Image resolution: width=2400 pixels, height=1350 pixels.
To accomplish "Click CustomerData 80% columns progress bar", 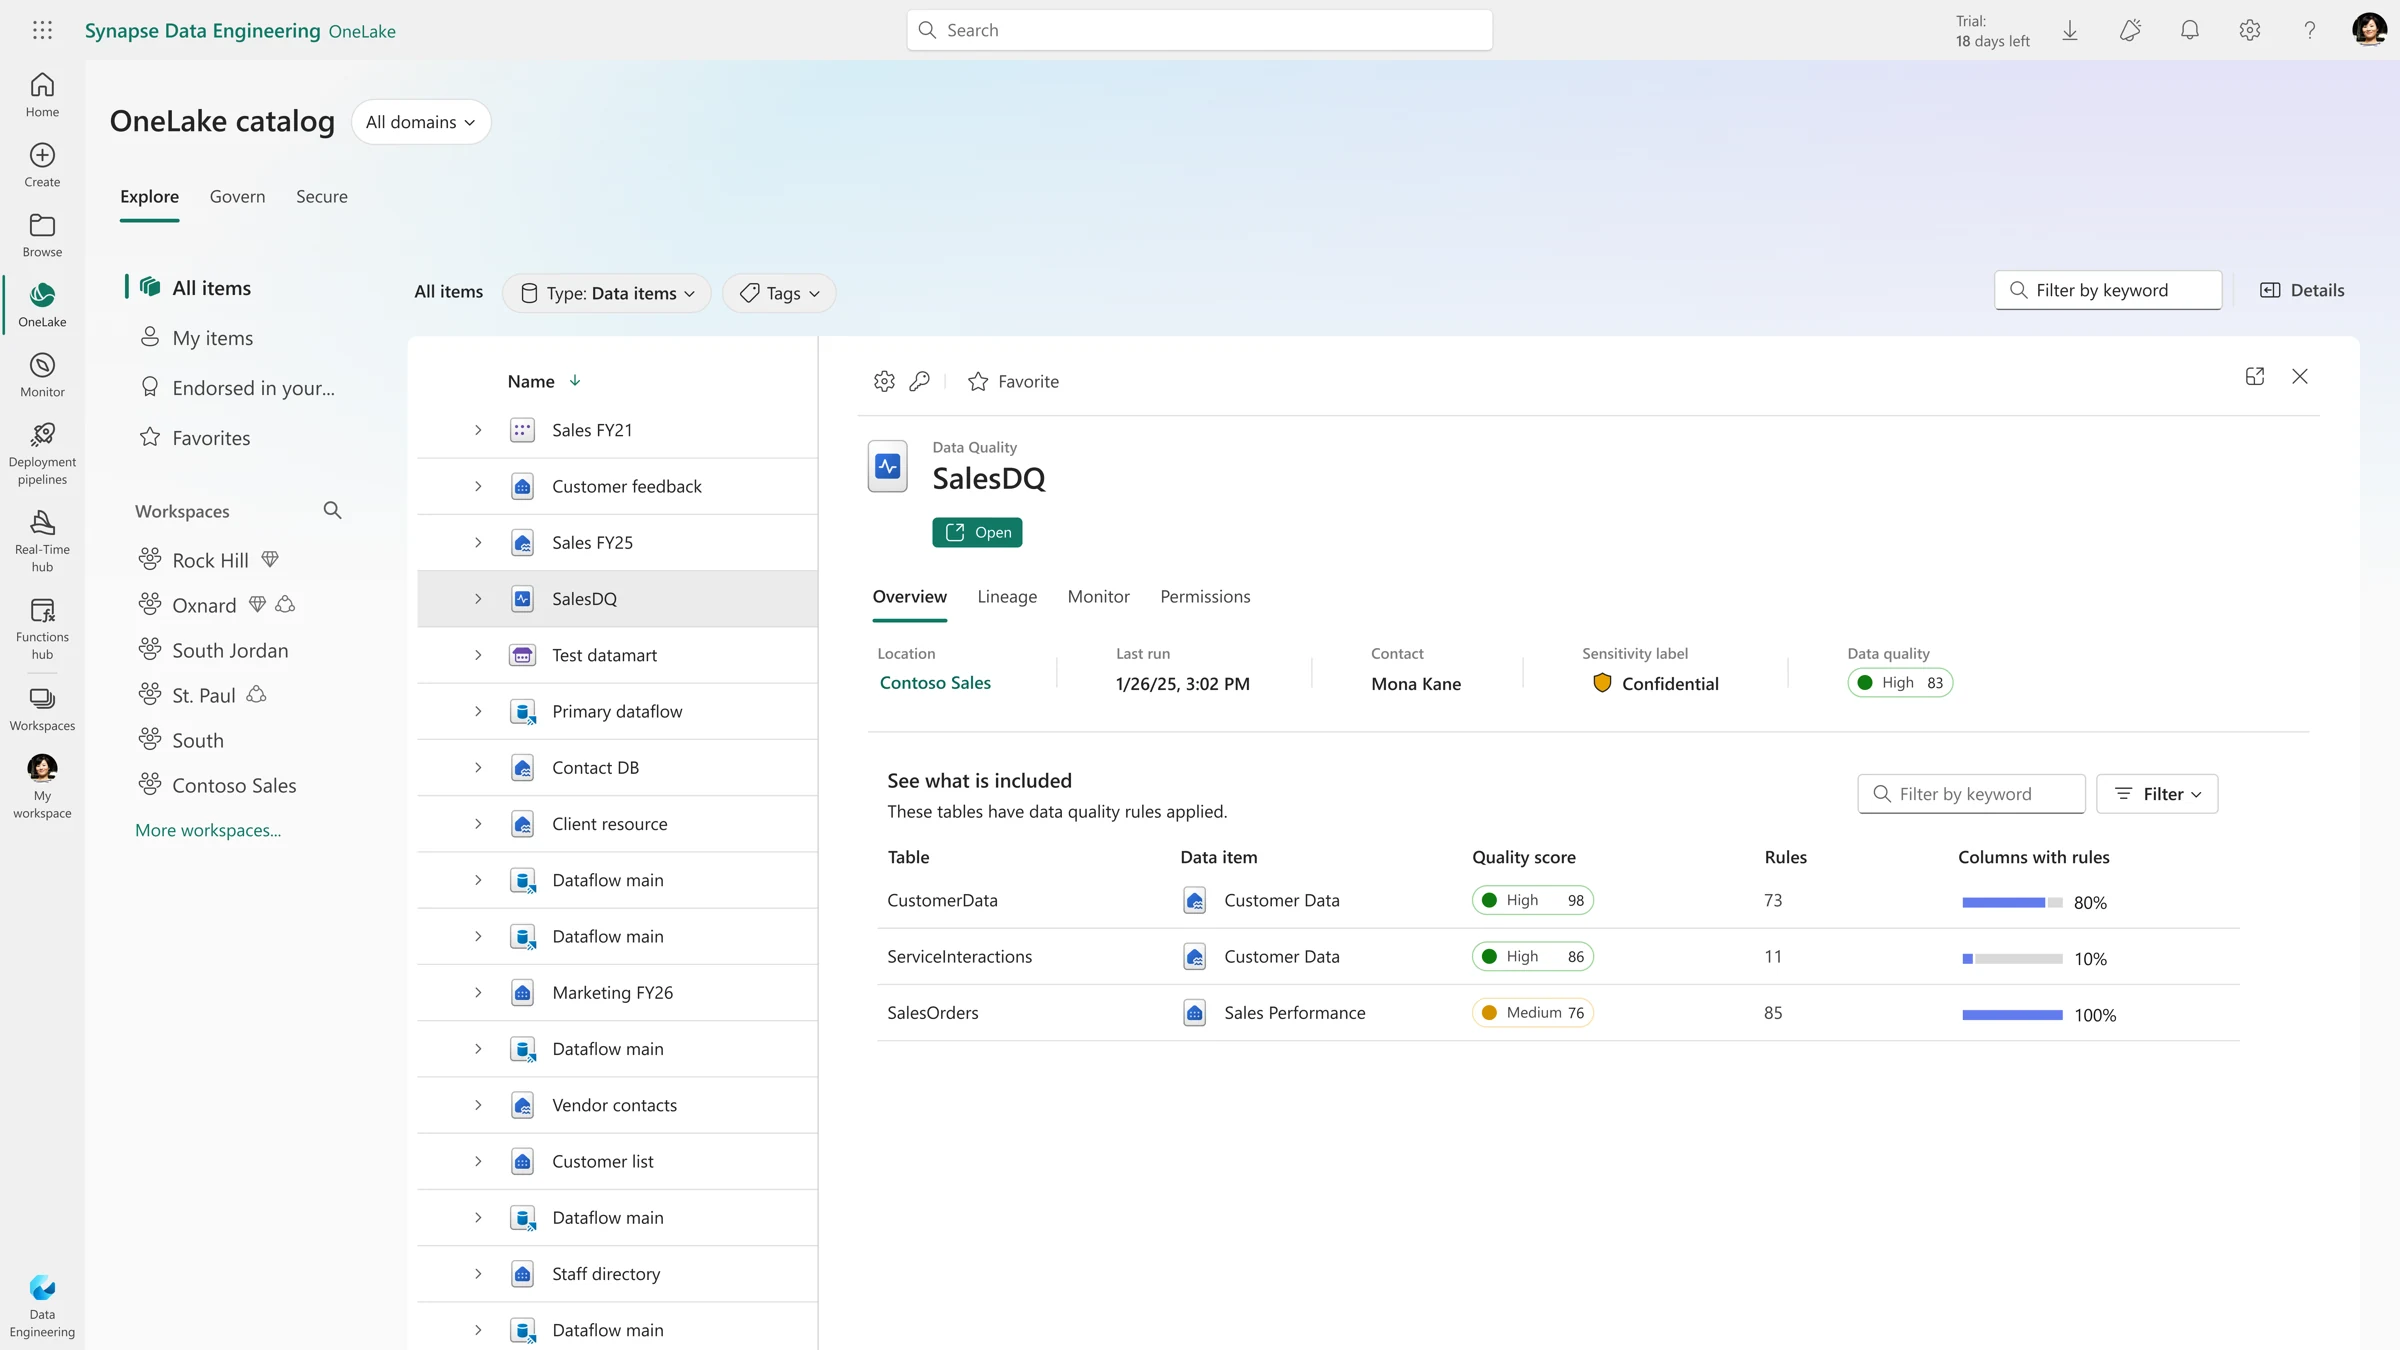I will tap(2012, 902).
